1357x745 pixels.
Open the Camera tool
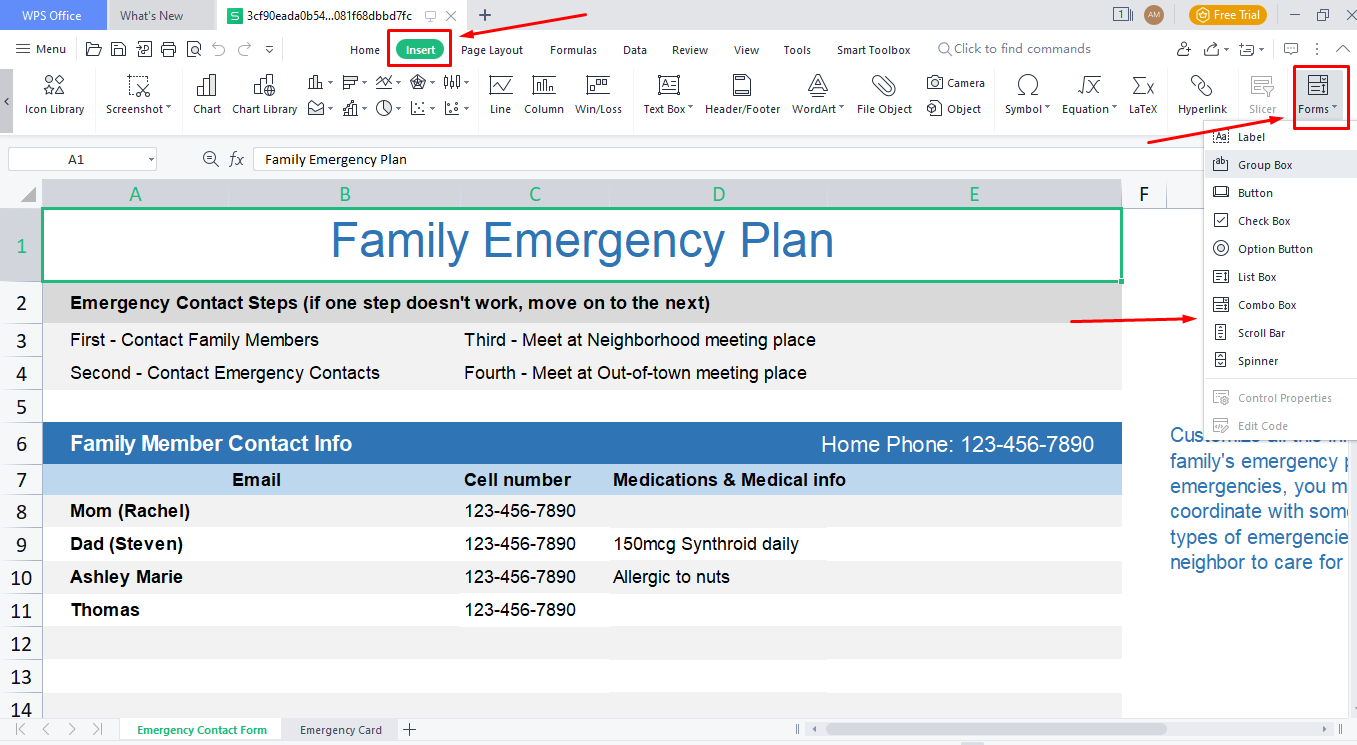click(954, 83)
